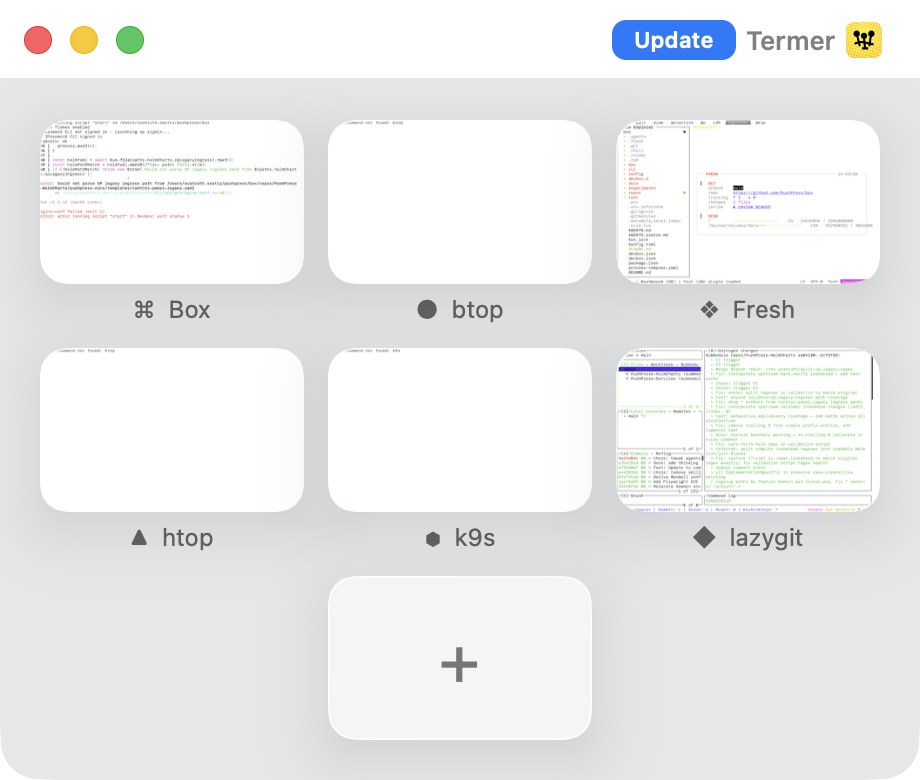
Task: Click the hexagon icon beside k9s
Action: pos(433,539)
